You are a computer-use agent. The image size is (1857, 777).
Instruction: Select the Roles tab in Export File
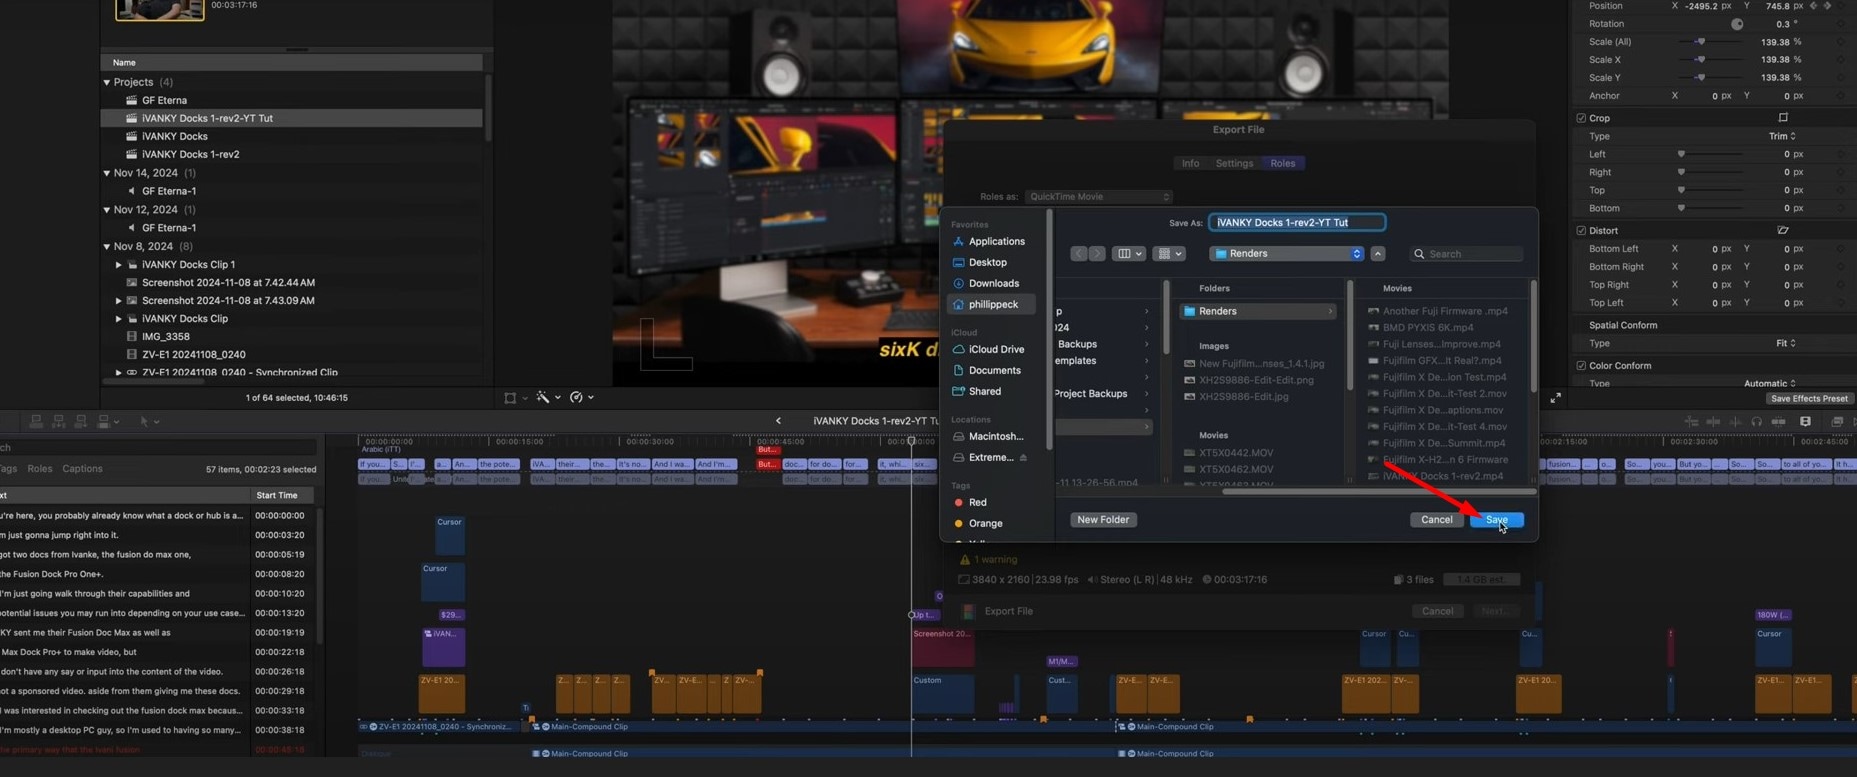coord(1283,163)
